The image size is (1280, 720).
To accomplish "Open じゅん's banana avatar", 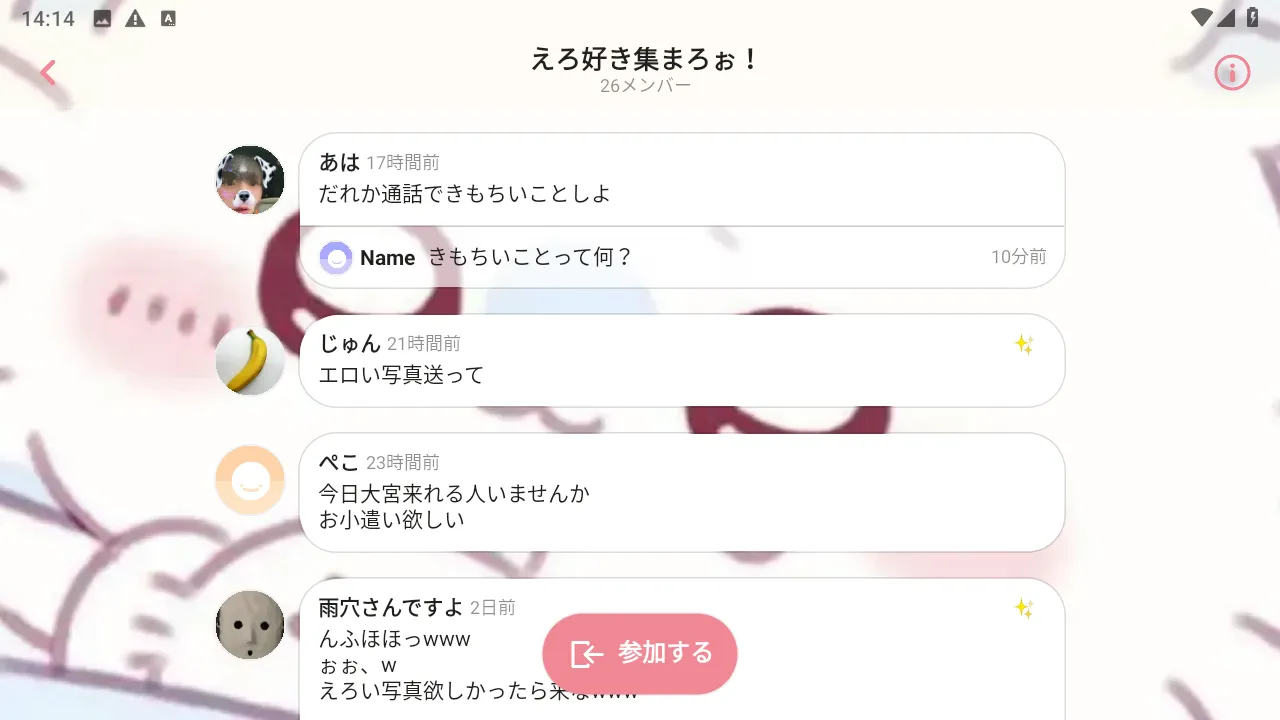I will tap(250, 361).
